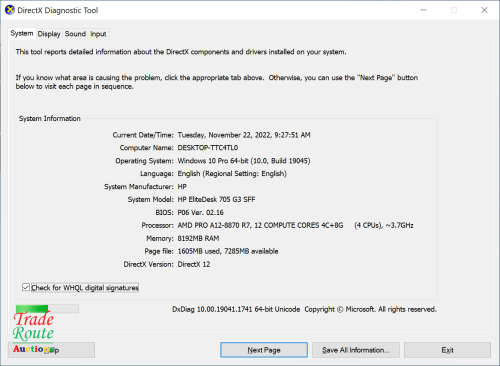This screenshot has height=366, width=500.
Task: Click the DirectX Diagnostic Tool title icon
Action: [10, 10]
